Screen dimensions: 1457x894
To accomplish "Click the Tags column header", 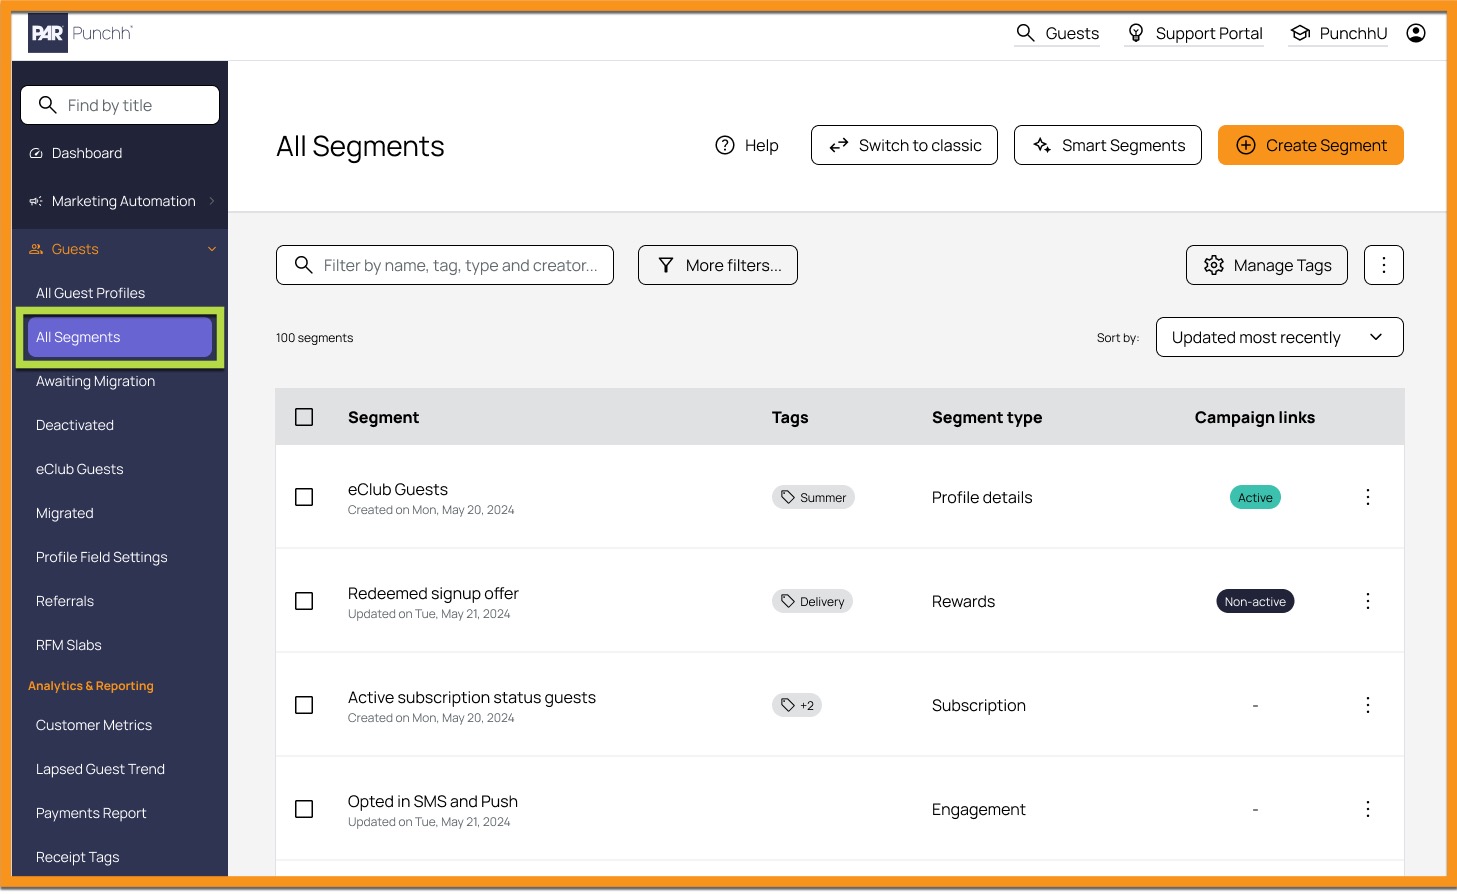I will 790,417.
